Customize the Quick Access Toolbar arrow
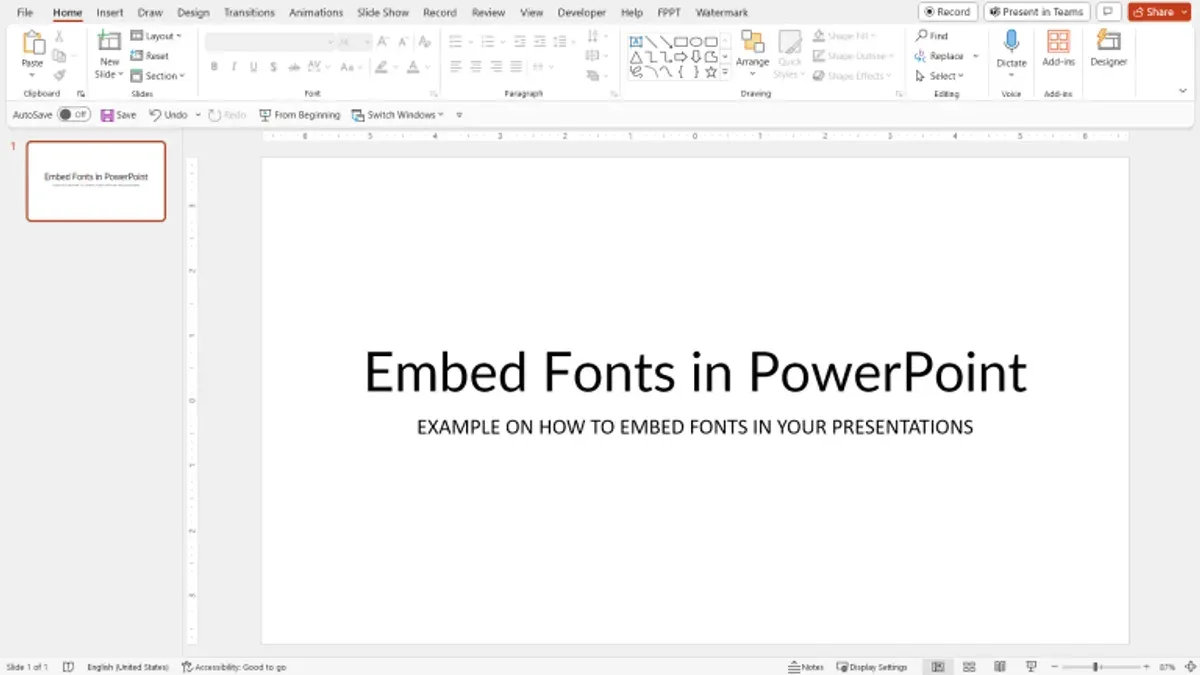Image resolution: width=1200 pixels, height=675 pixels. [459, 115]
